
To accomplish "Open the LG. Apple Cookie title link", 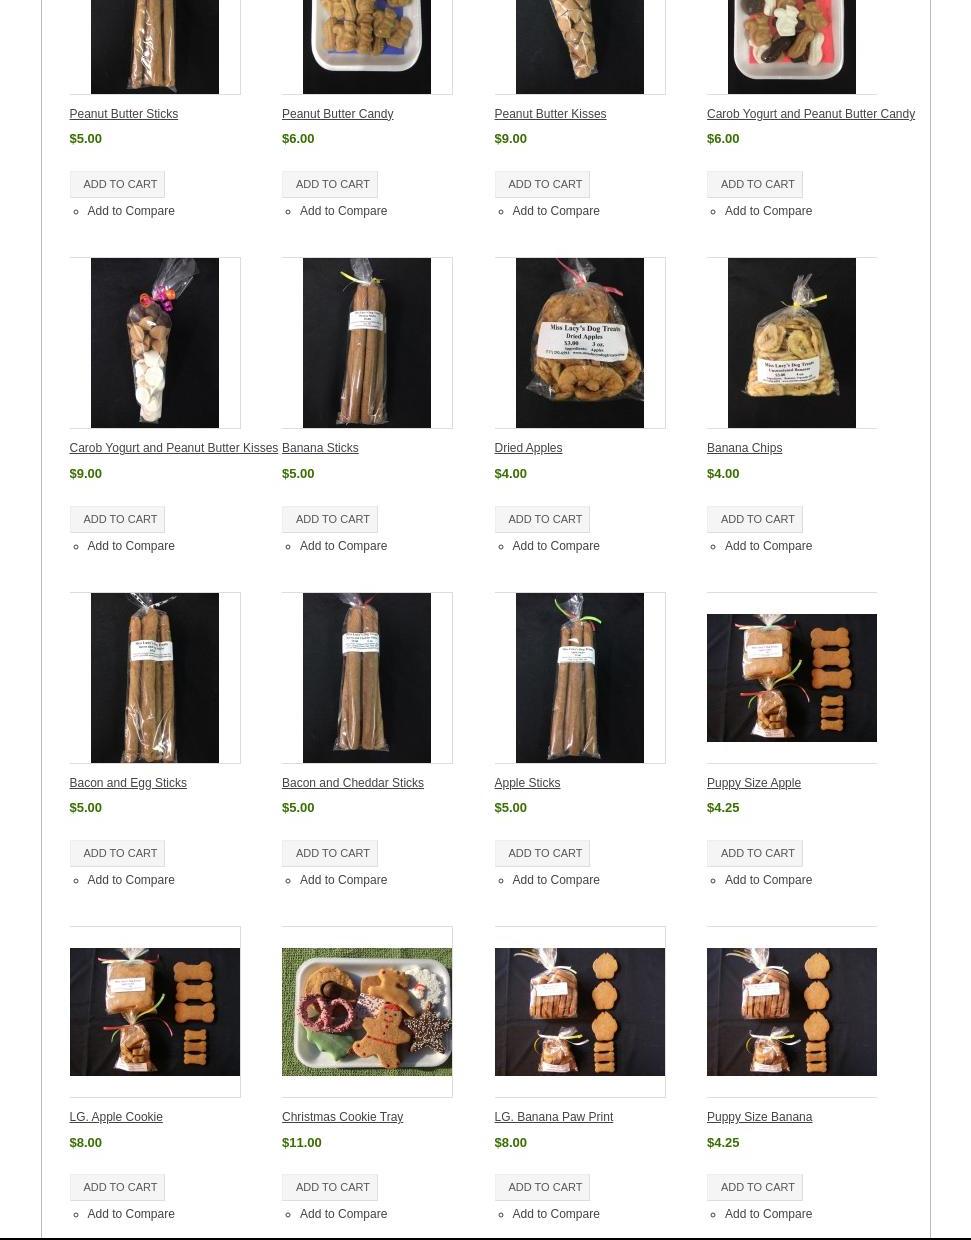I will point(116,1117).
